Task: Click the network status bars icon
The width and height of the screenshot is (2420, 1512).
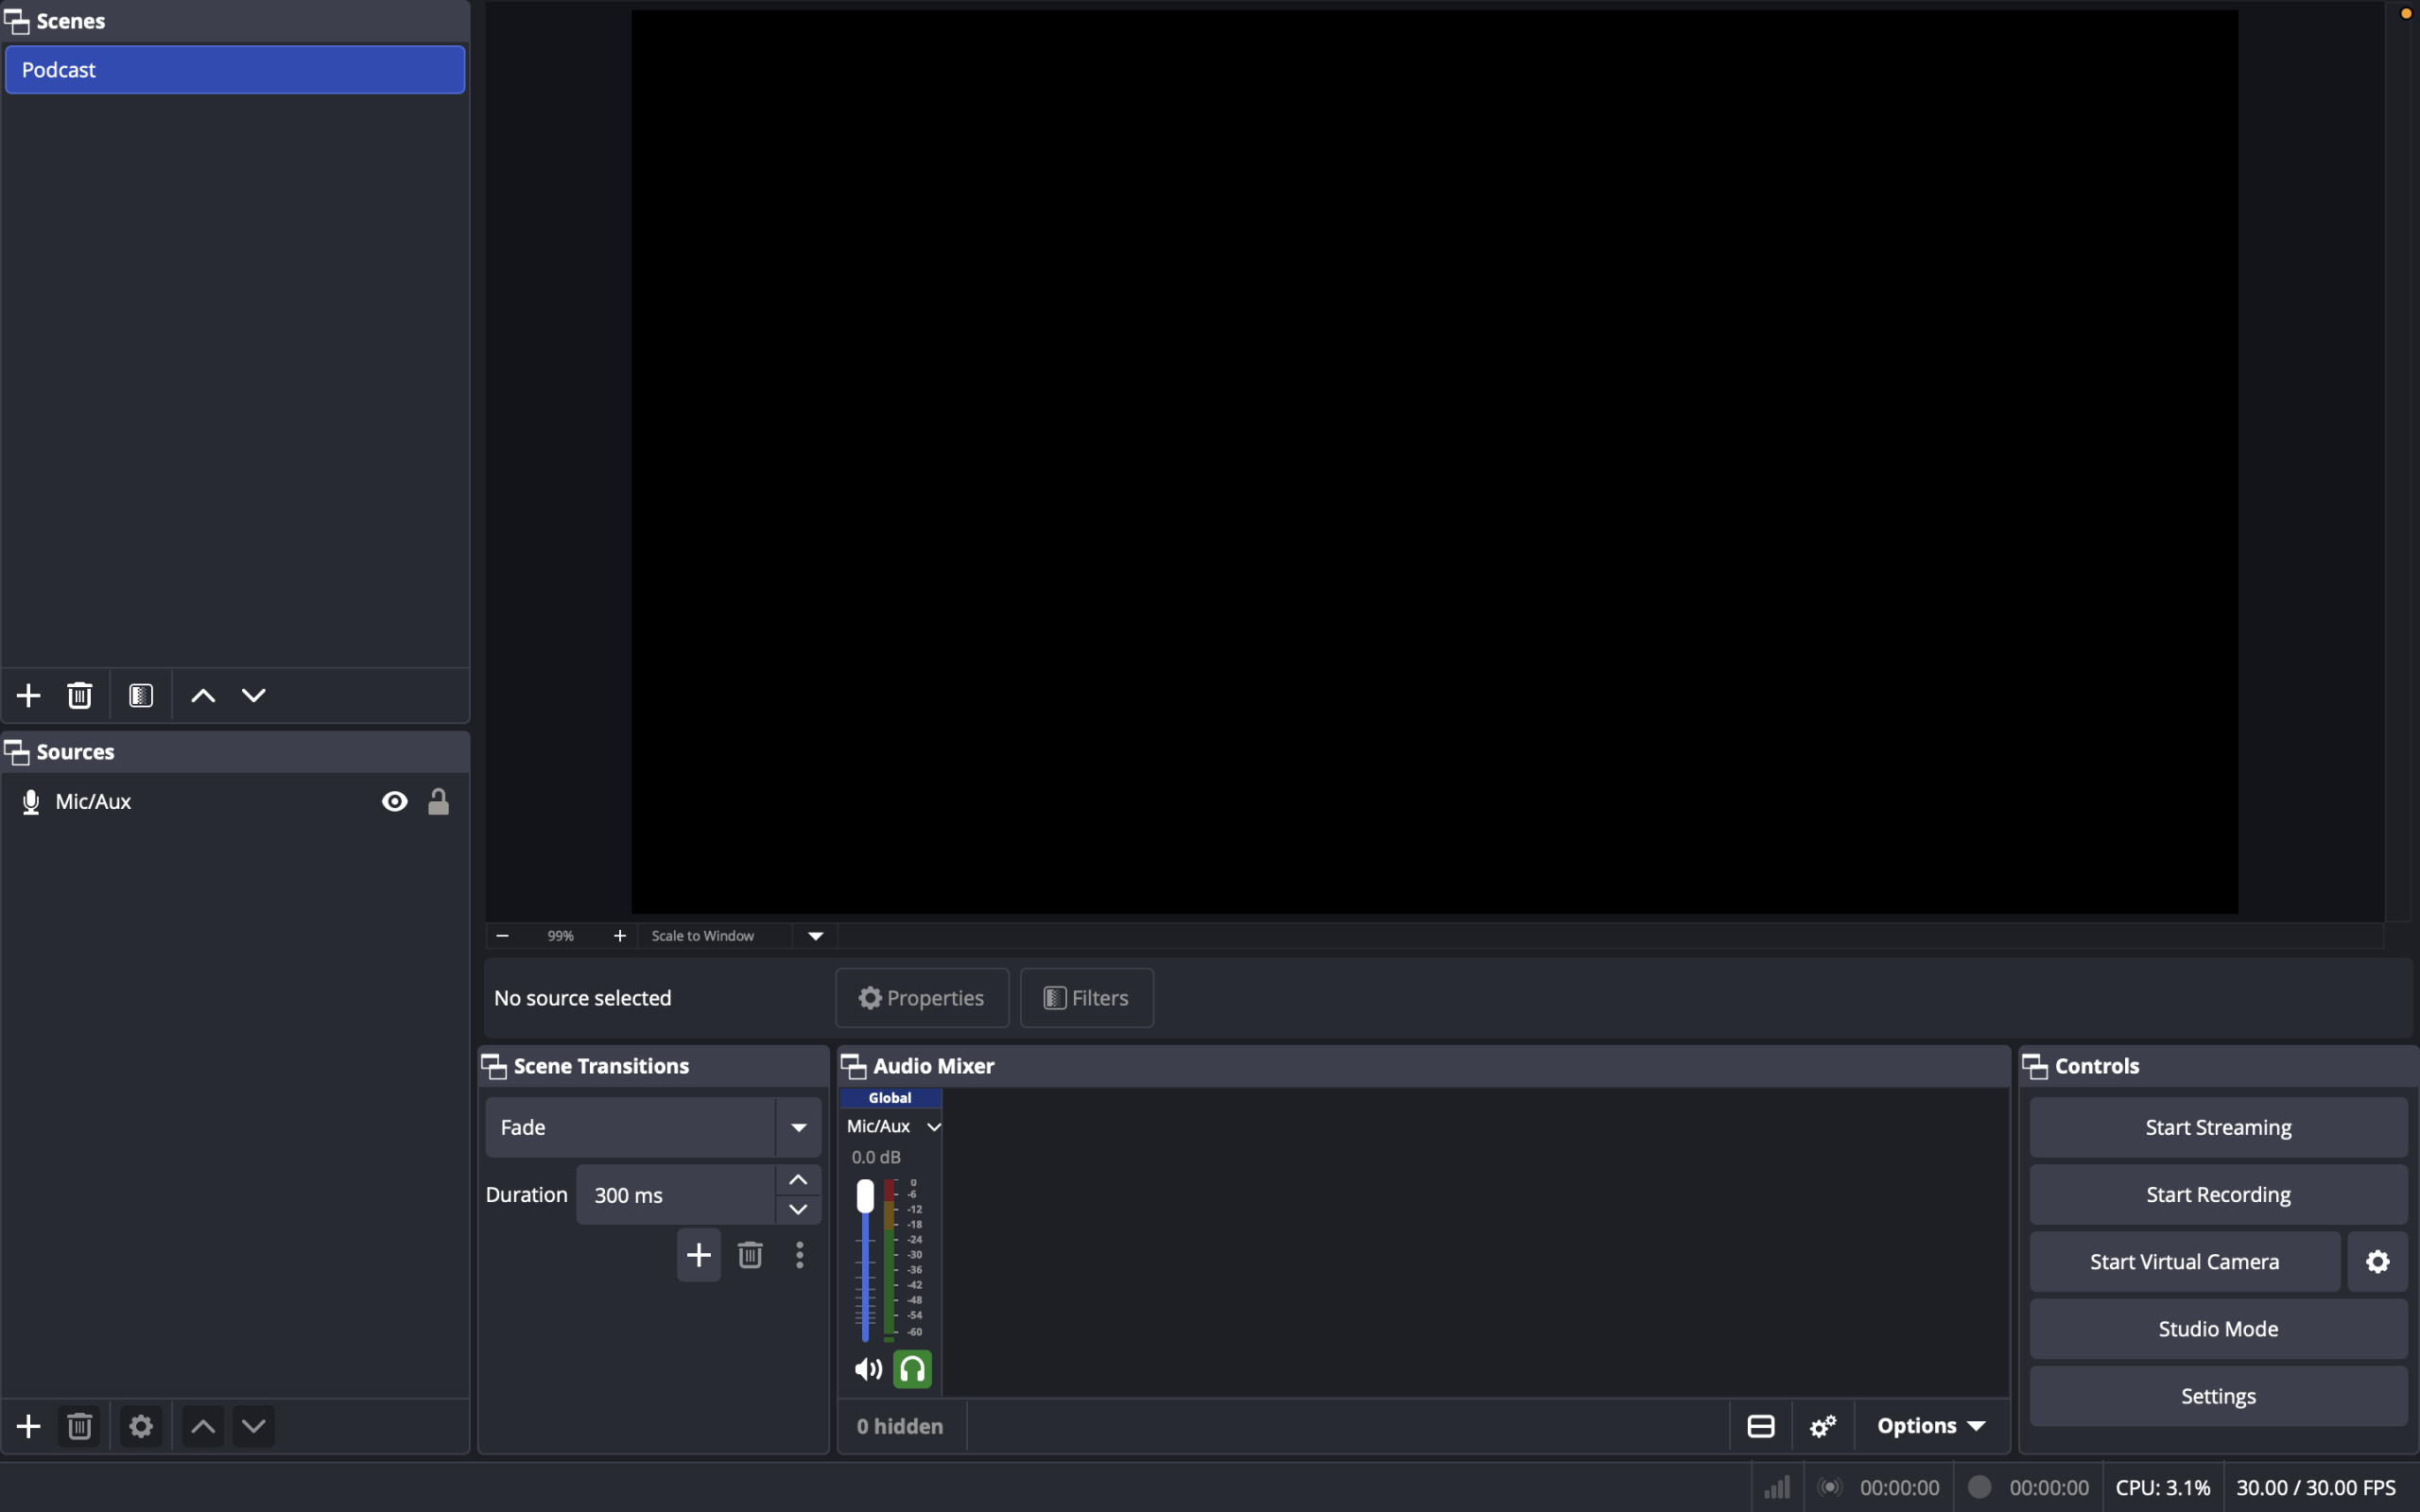Action: 1777,1488
